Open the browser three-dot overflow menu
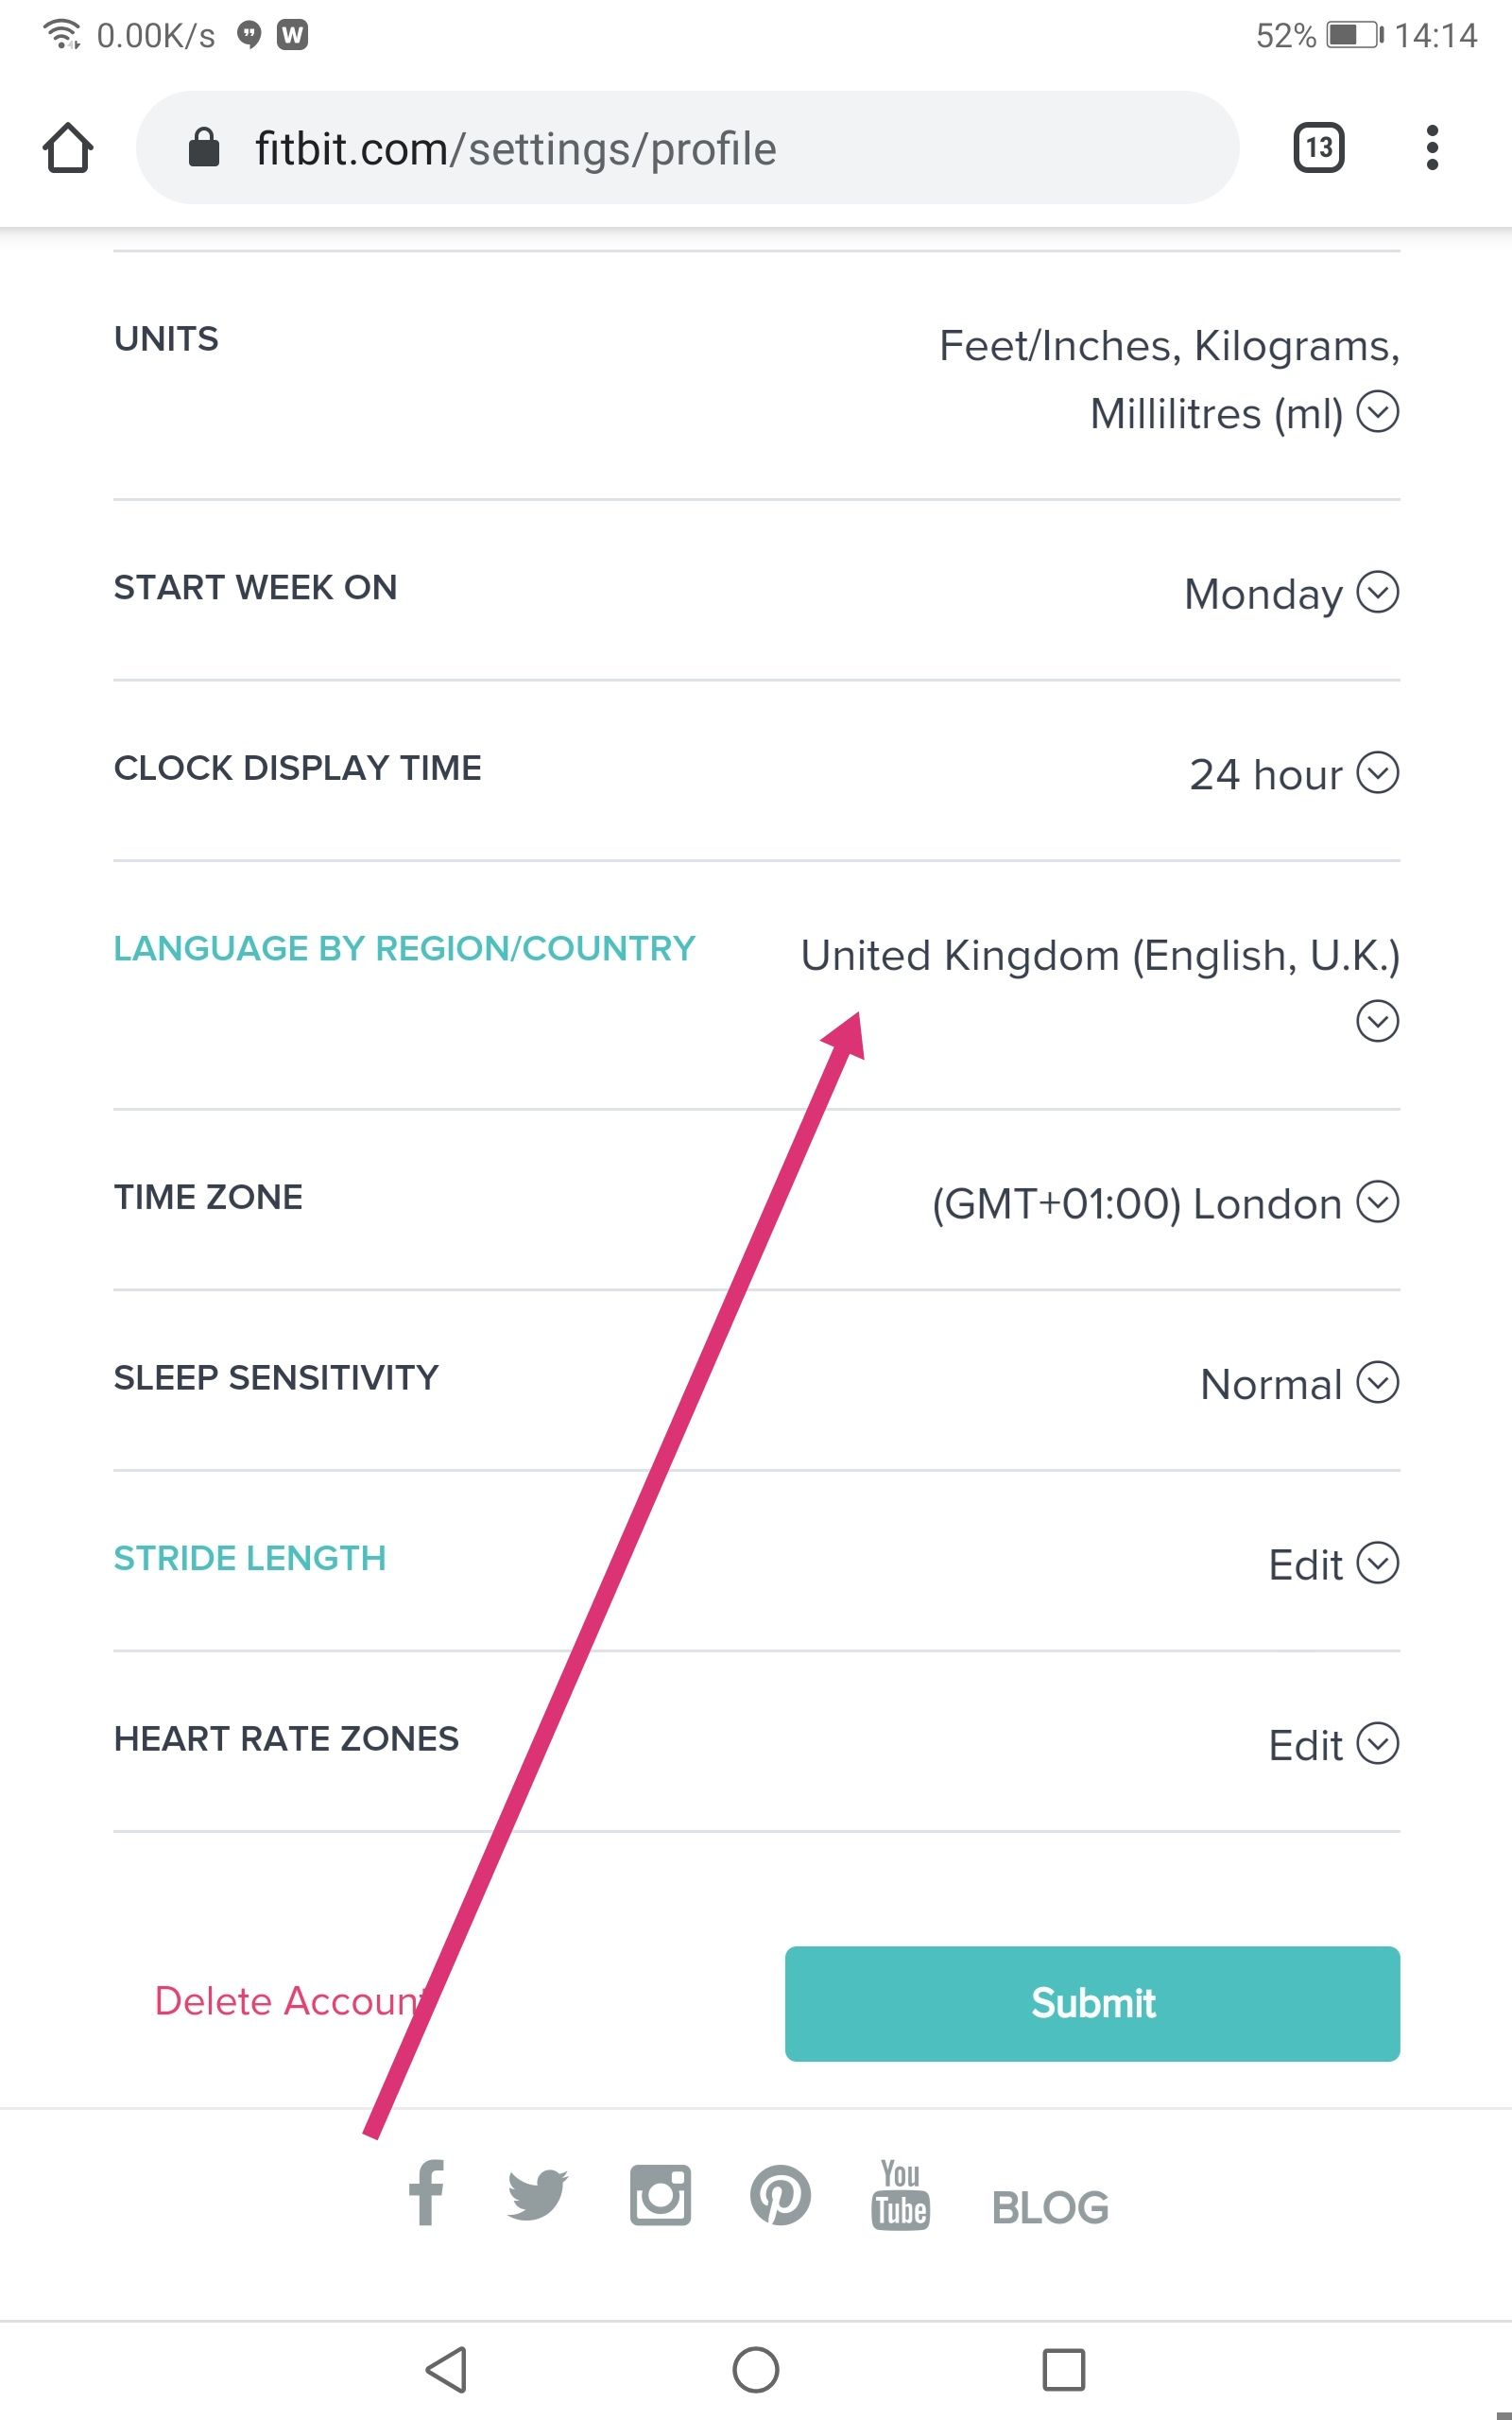This screenshot has height=2420, width=1512. click(x=1432, y=148)
